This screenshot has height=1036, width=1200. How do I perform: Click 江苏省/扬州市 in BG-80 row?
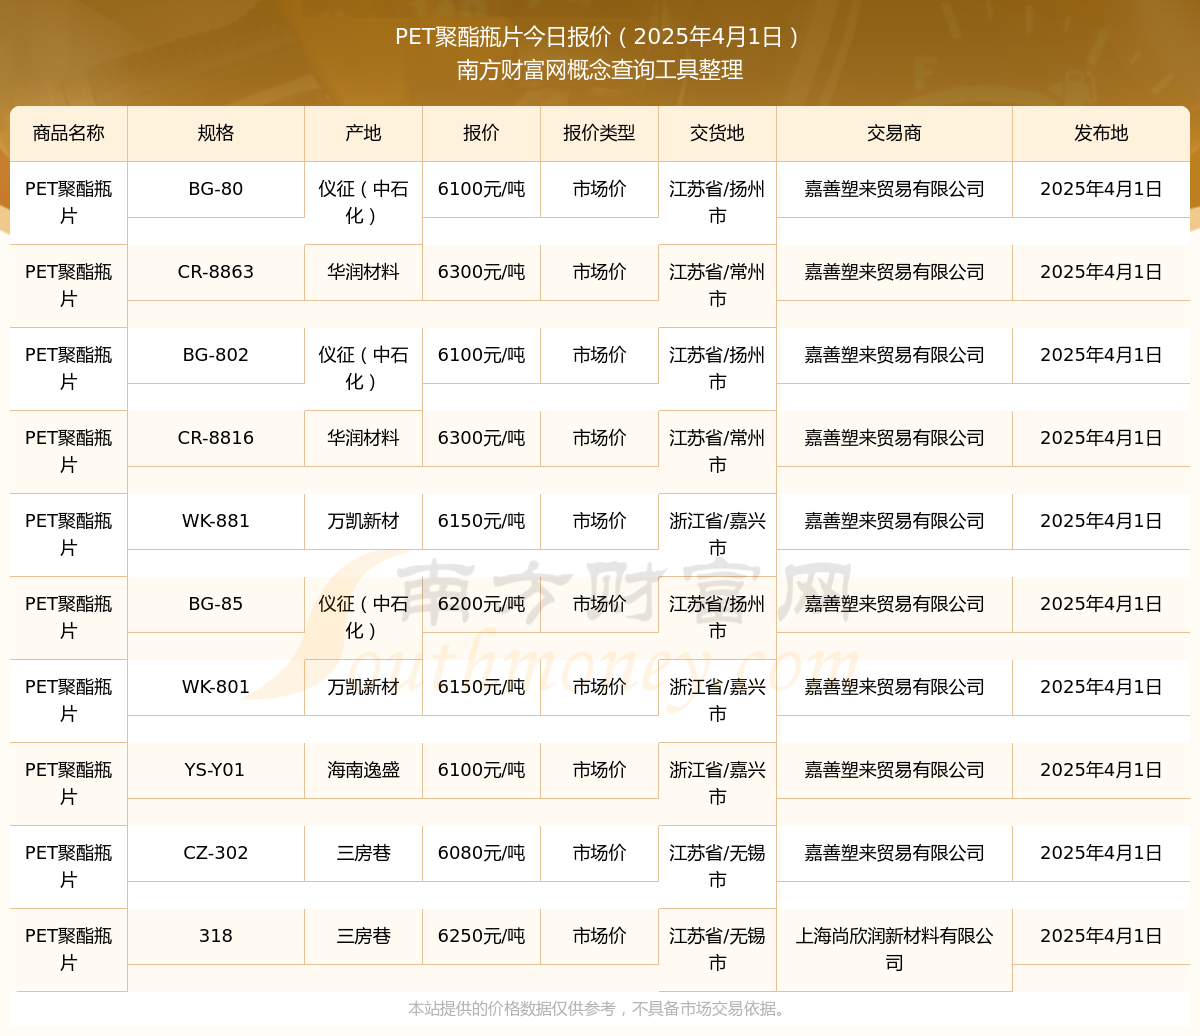pos(717,203)
